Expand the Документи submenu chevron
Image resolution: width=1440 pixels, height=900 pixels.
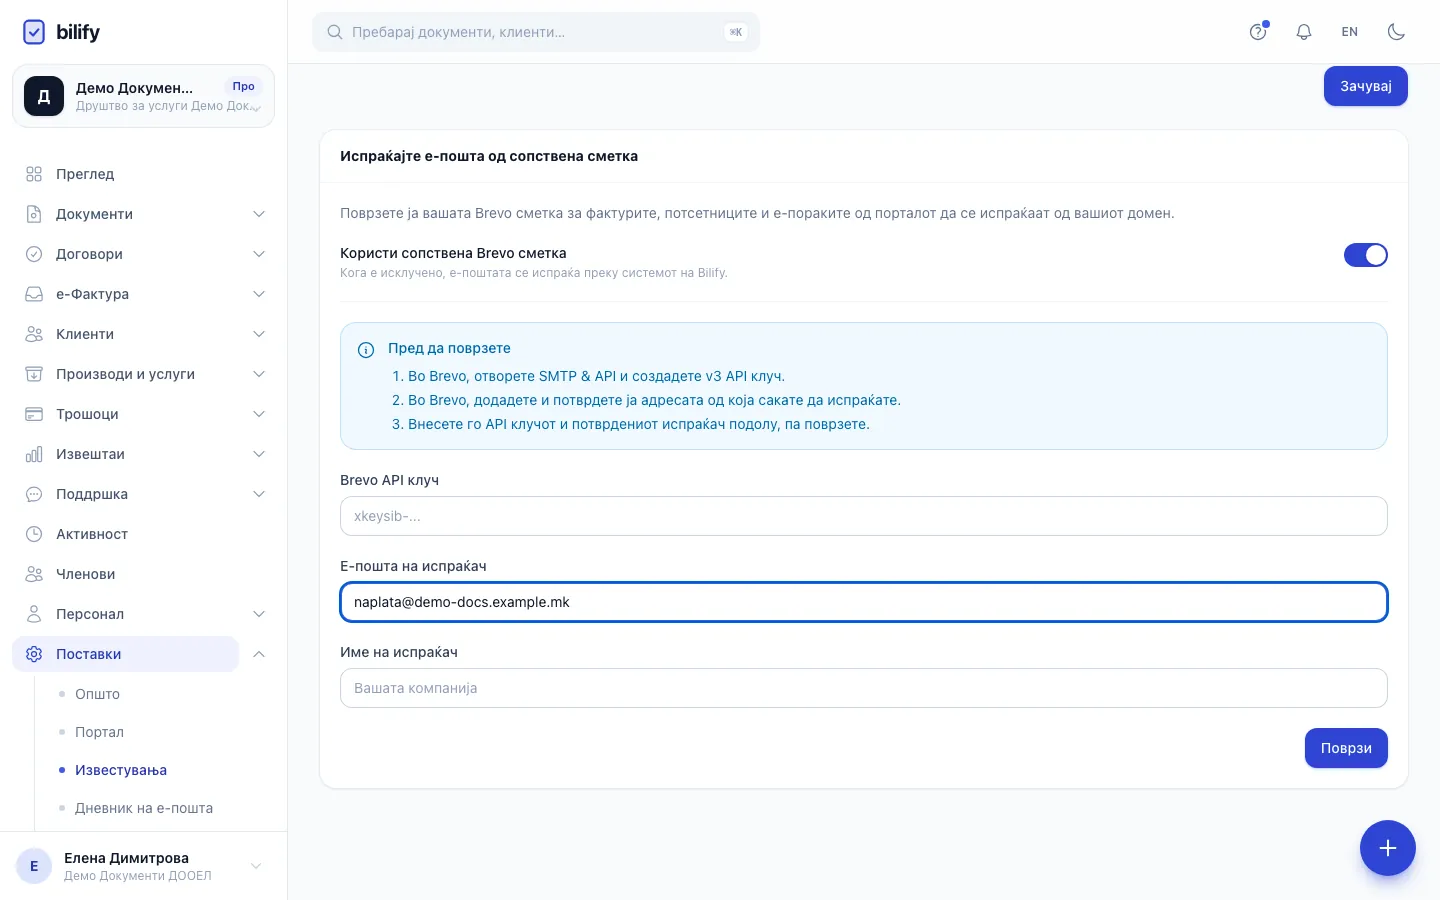[x=259, y=214]
